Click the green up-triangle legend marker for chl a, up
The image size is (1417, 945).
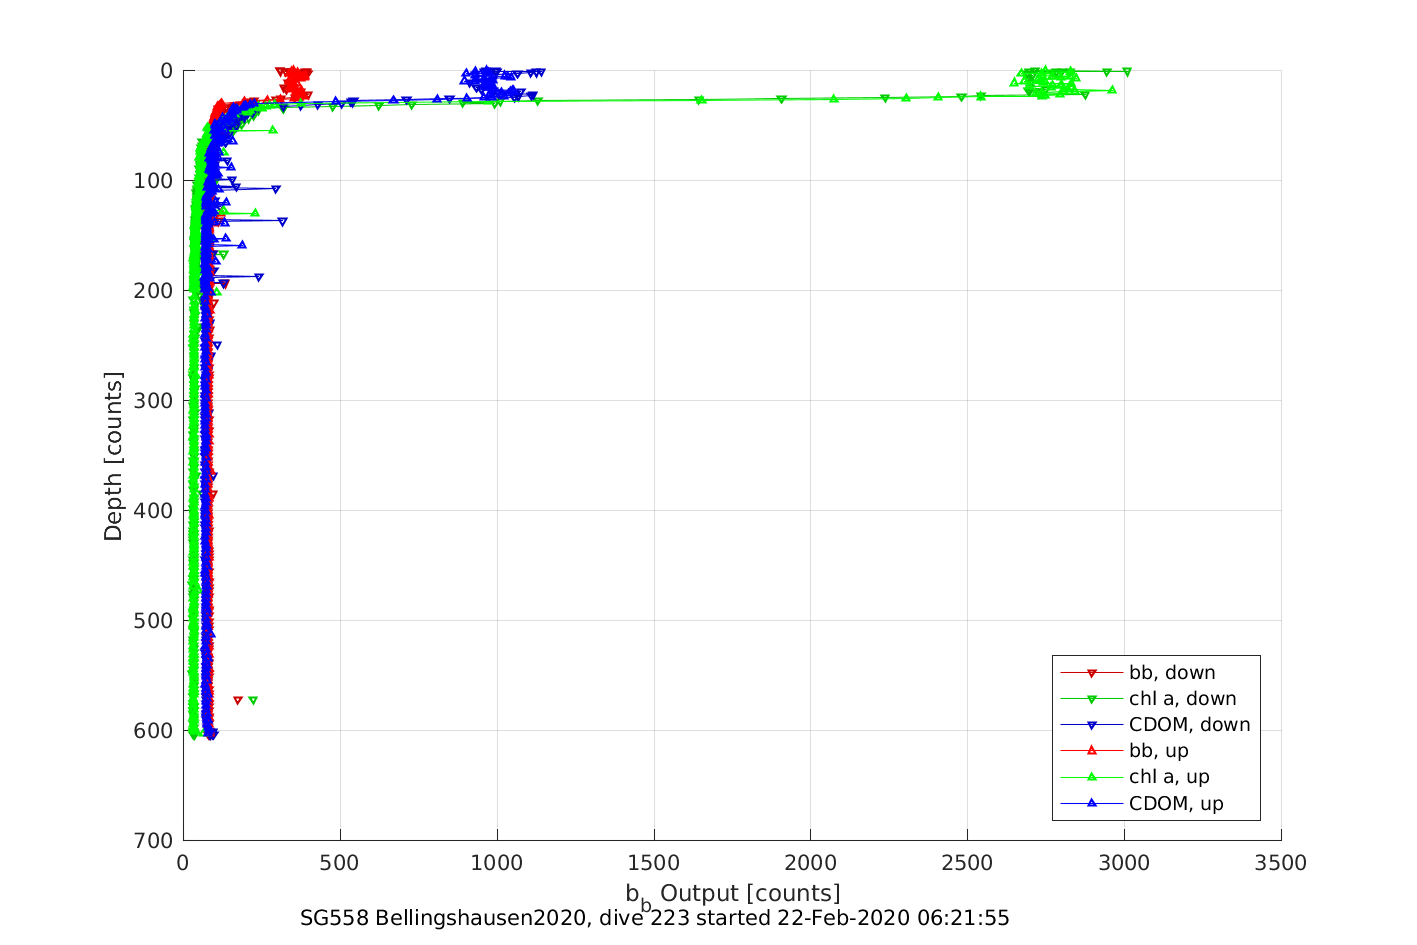(1092, 776)
